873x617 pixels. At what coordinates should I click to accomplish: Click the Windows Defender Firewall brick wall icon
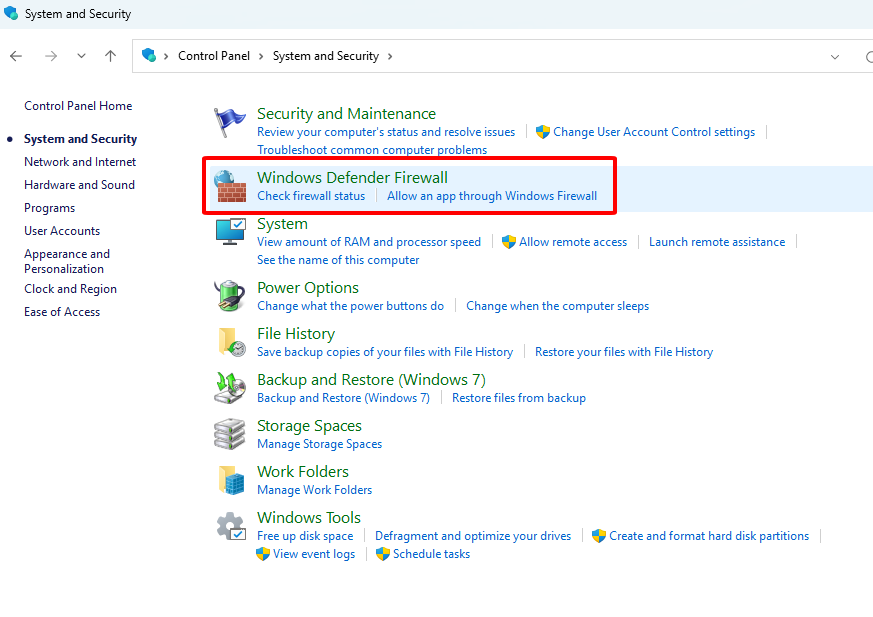[x=230, y=186]
